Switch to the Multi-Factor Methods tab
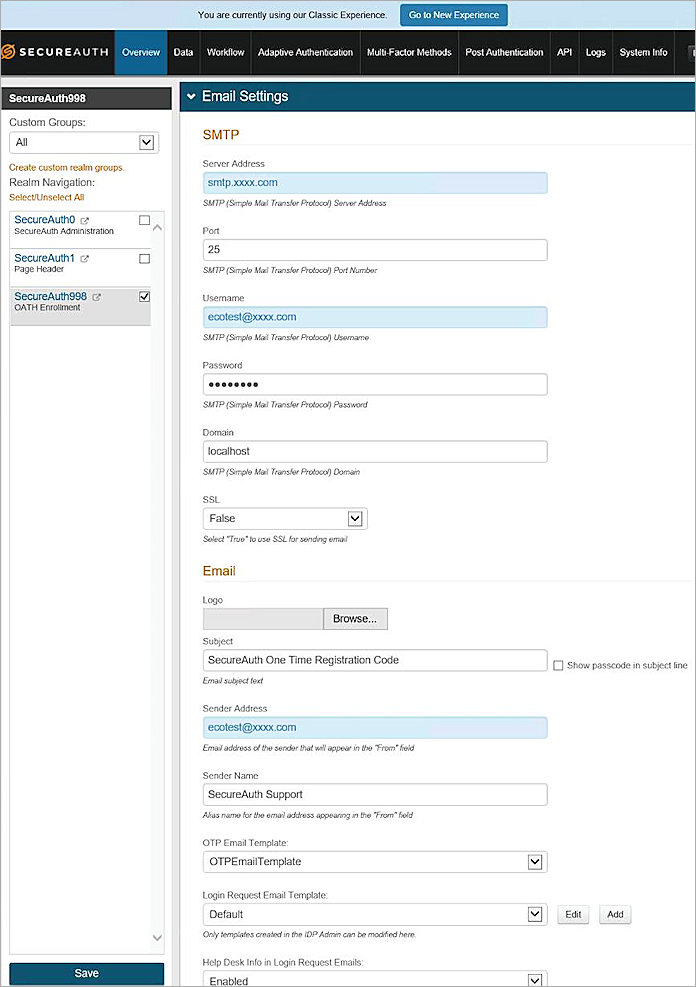The height and width of the screenshot is (987, 696). tap(409, 53)
